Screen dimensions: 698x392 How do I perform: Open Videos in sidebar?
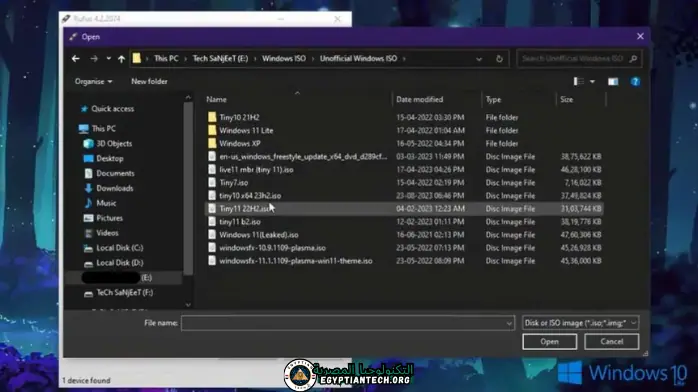pyautogui.click(x=101, y=233)
